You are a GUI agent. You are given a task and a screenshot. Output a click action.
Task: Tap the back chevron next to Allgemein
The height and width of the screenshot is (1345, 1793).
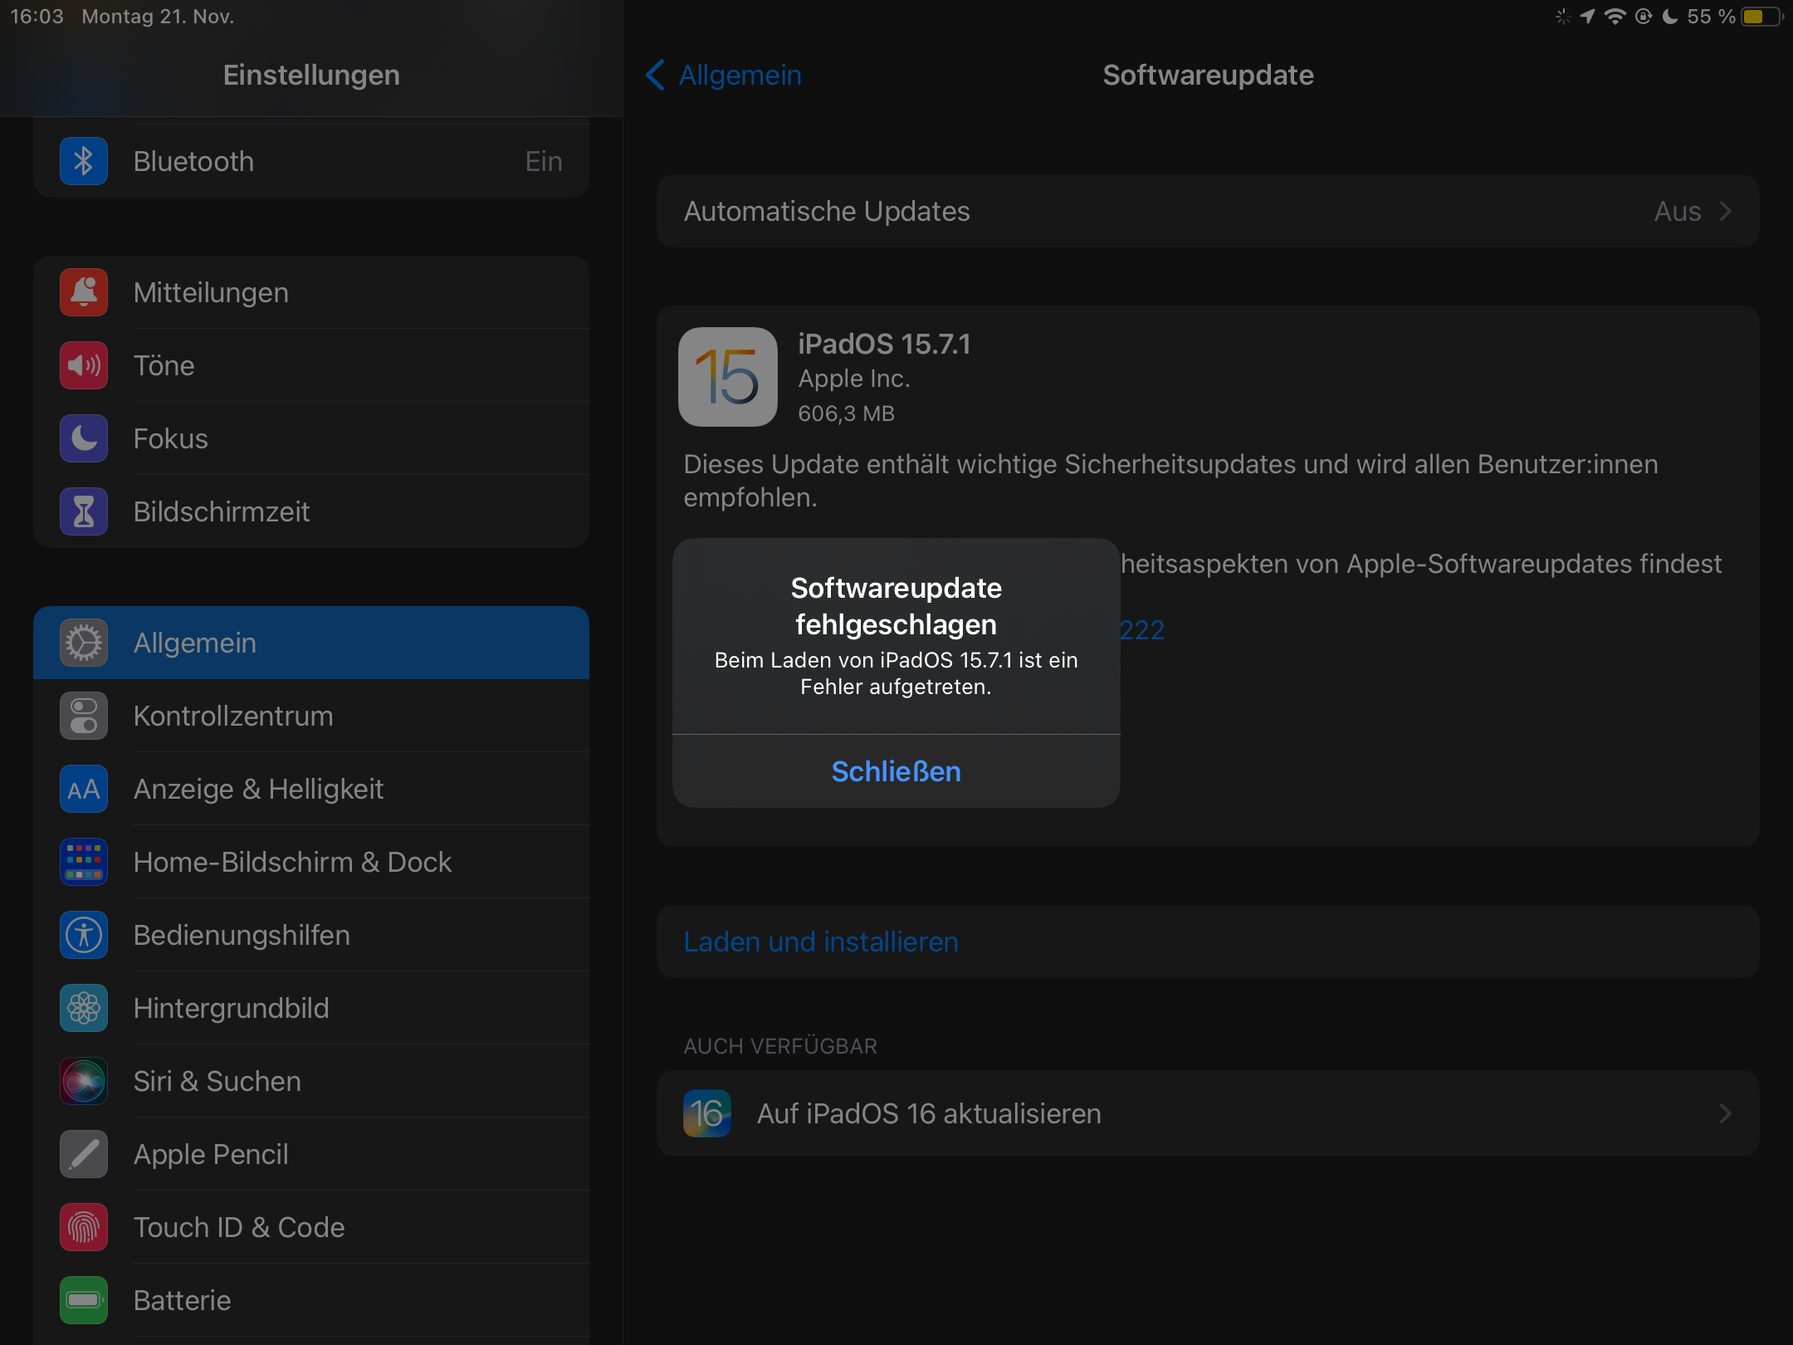coord(655,75)
